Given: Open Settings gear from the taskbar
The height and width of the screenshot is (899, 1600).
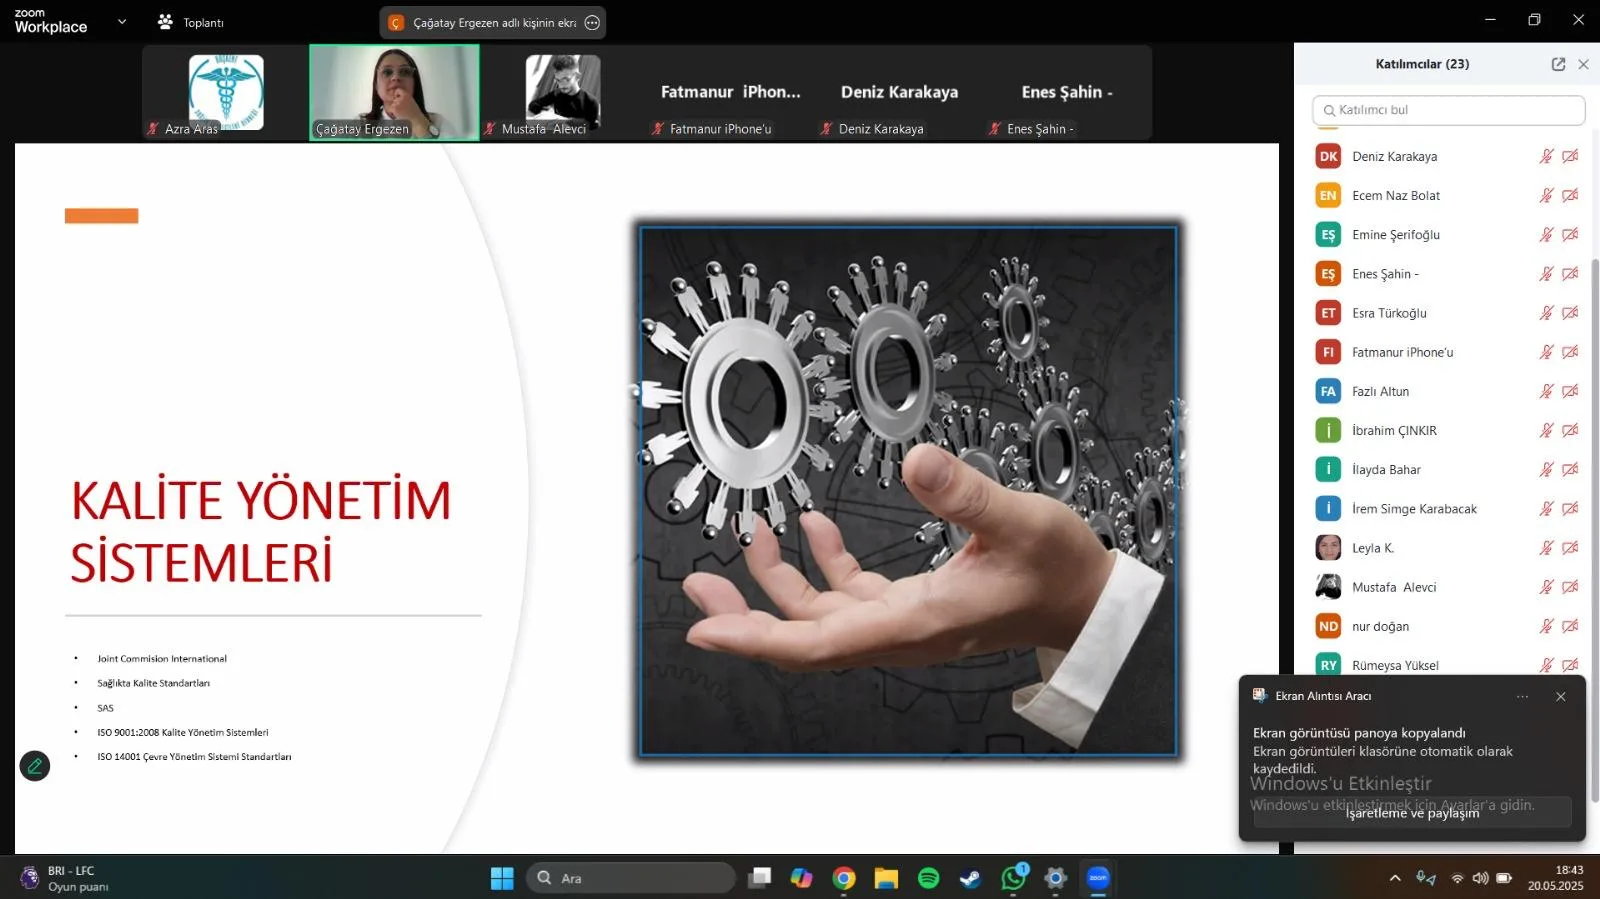Looking at the screenshot, I should 1055,878.
